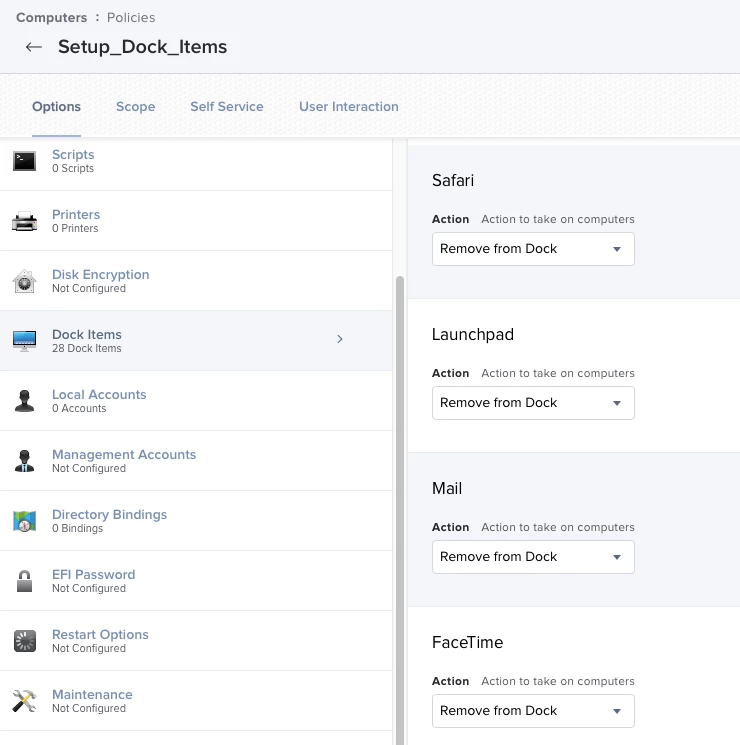Open the Local Accounts payload link

click(x=99, y=394)
